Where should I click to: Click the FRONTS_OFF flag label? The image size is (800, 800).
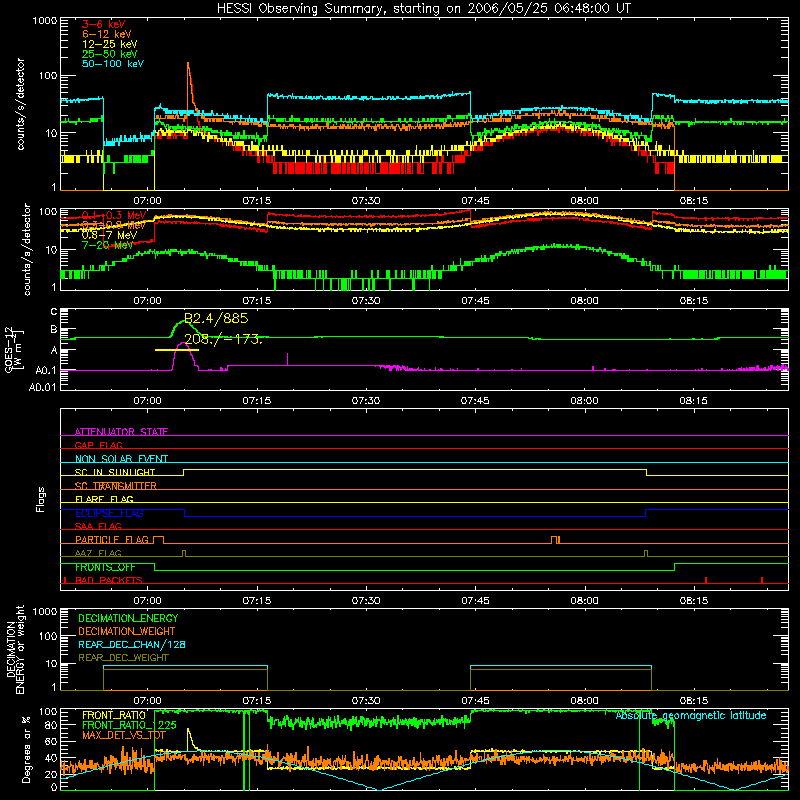[105, 567]
